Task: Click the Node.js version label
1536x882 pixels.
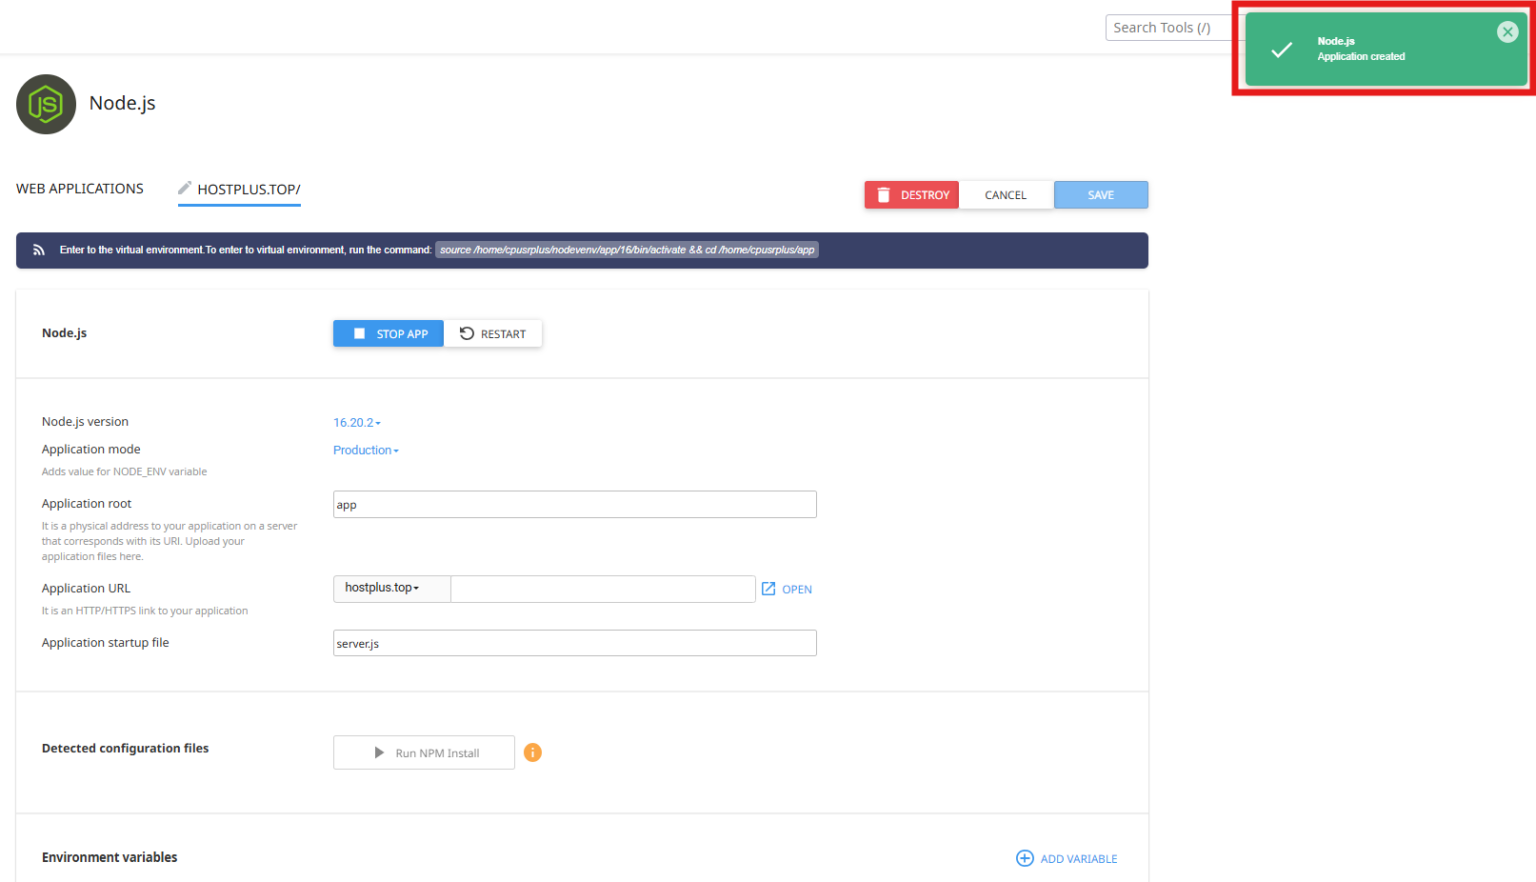Action: click(85, 422)
